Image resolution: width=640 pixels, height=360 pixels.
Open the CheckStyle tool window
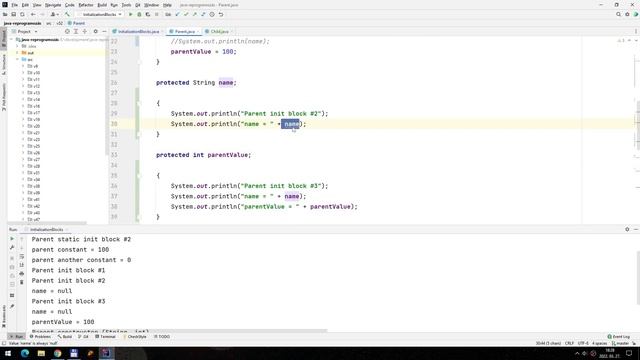pos(135,337)
